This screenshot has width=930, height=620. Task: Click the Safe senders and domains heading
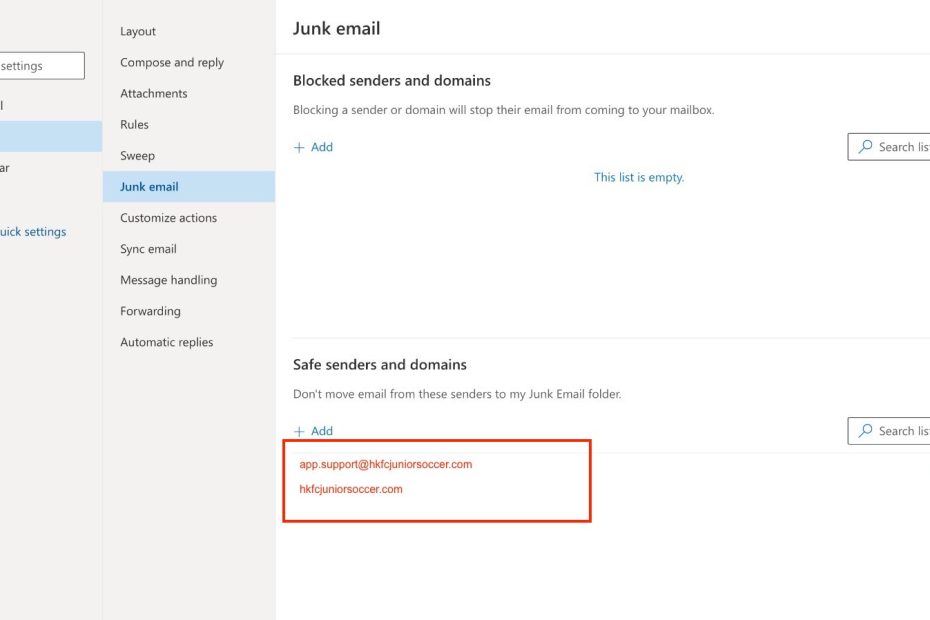tap(379, 365)
